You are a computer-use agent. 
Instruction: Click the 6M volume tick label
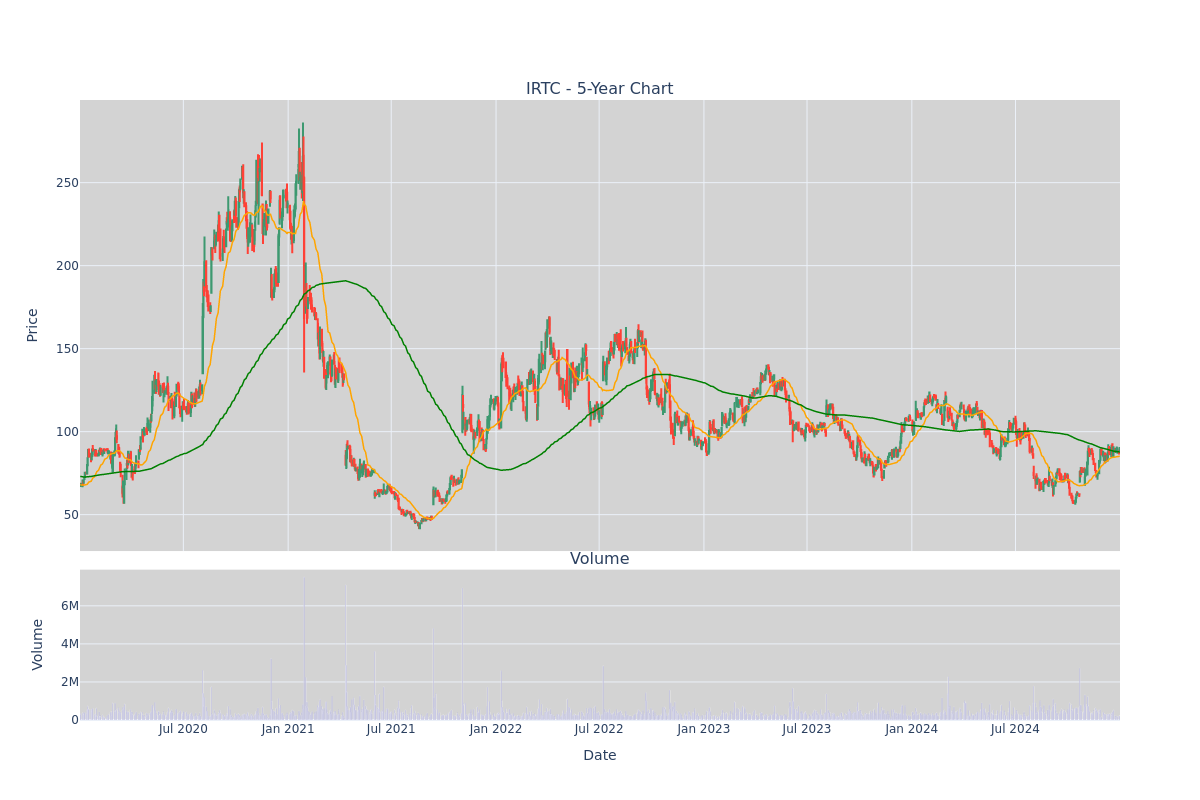(70, 606)
